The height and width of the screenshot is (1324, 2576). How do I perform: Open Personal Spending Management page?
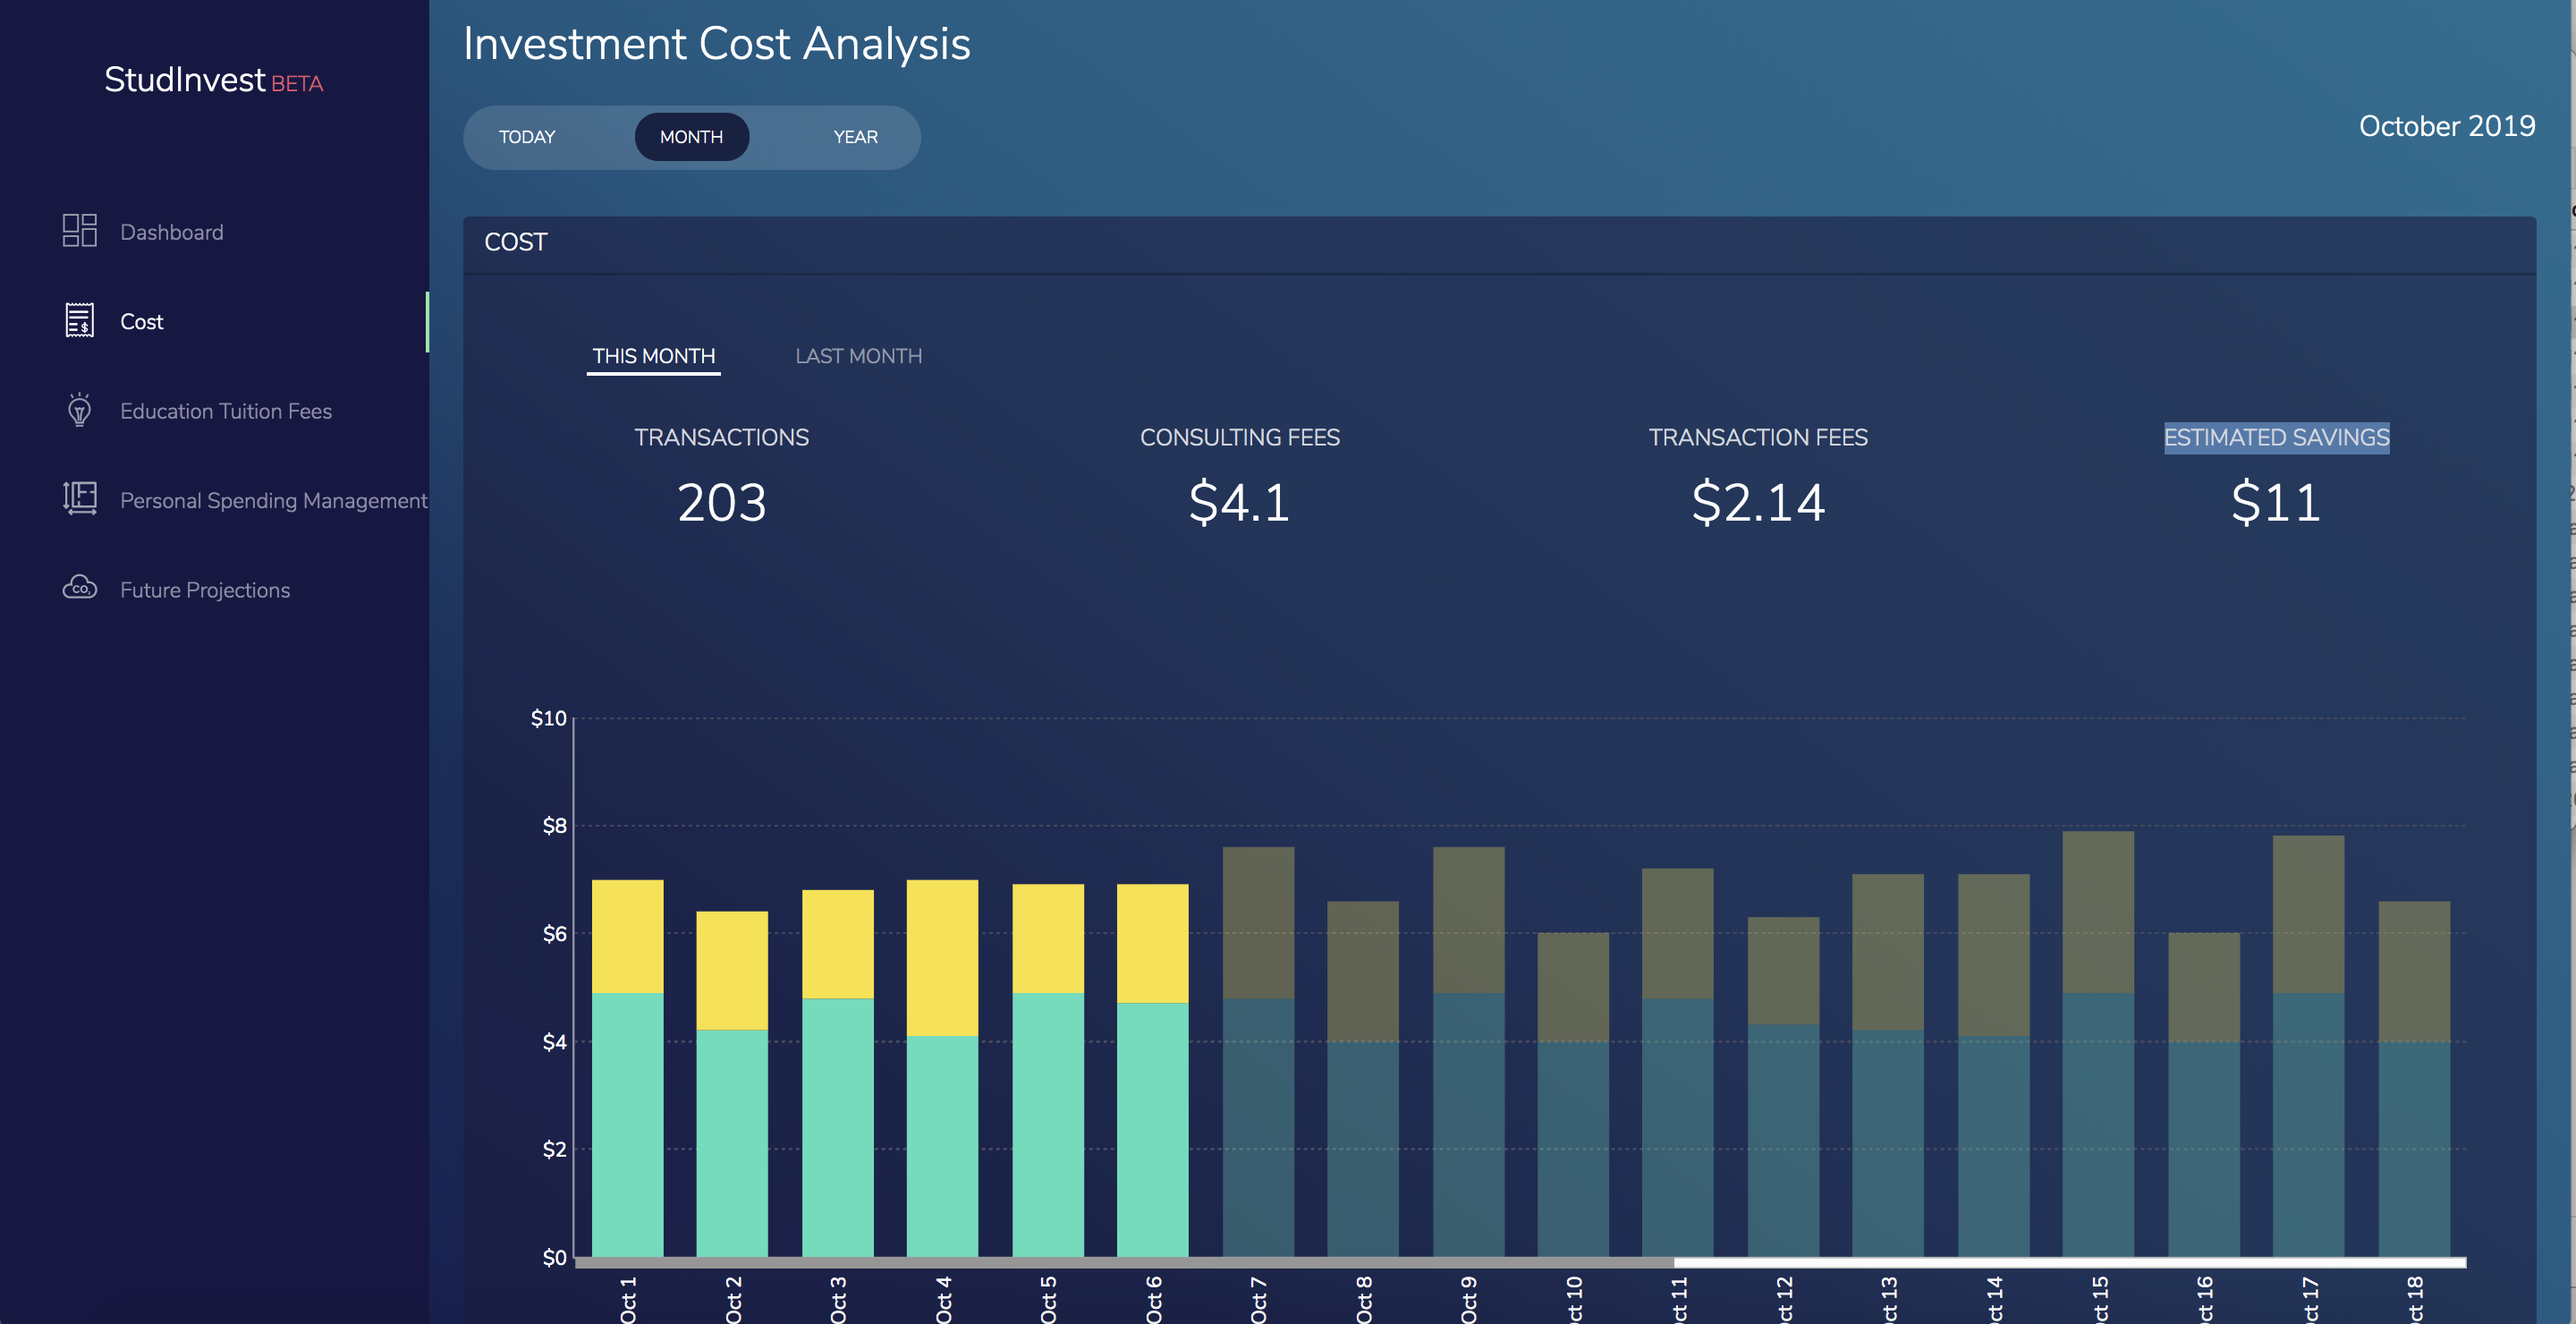[x=273, y=500]
